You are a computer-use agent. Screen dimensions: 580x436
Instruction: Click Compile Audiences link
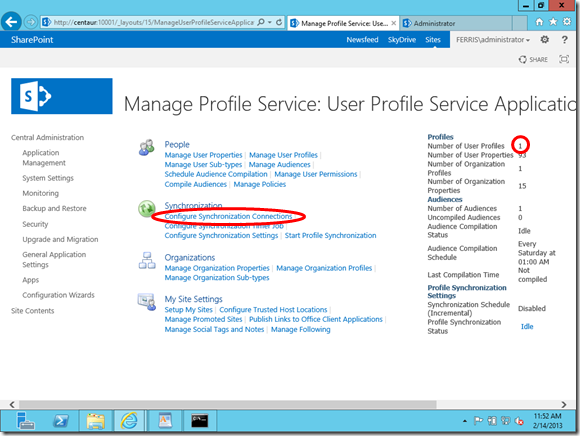coord(195,184)
